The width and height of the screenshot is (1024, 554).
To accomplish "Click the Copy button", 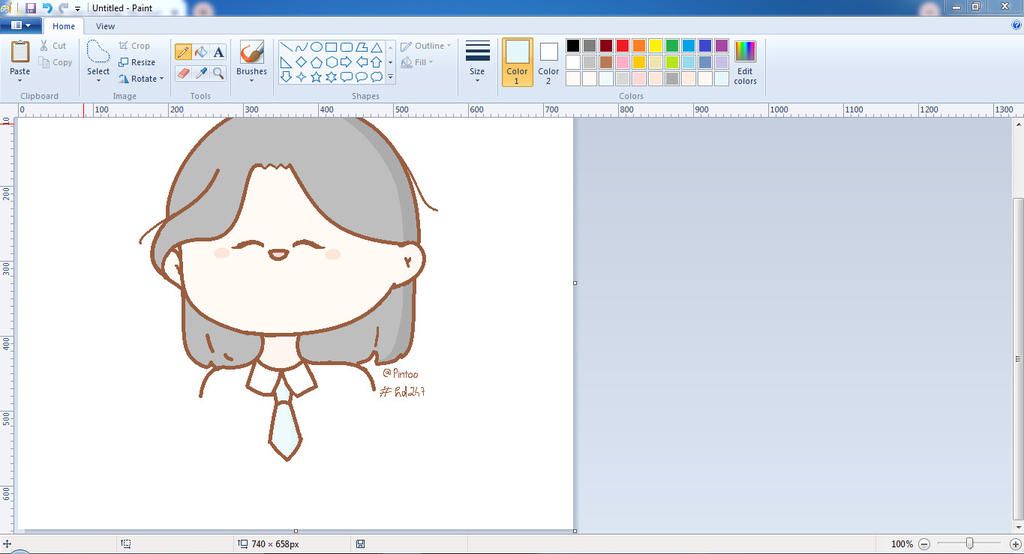I will click(56, 63).
